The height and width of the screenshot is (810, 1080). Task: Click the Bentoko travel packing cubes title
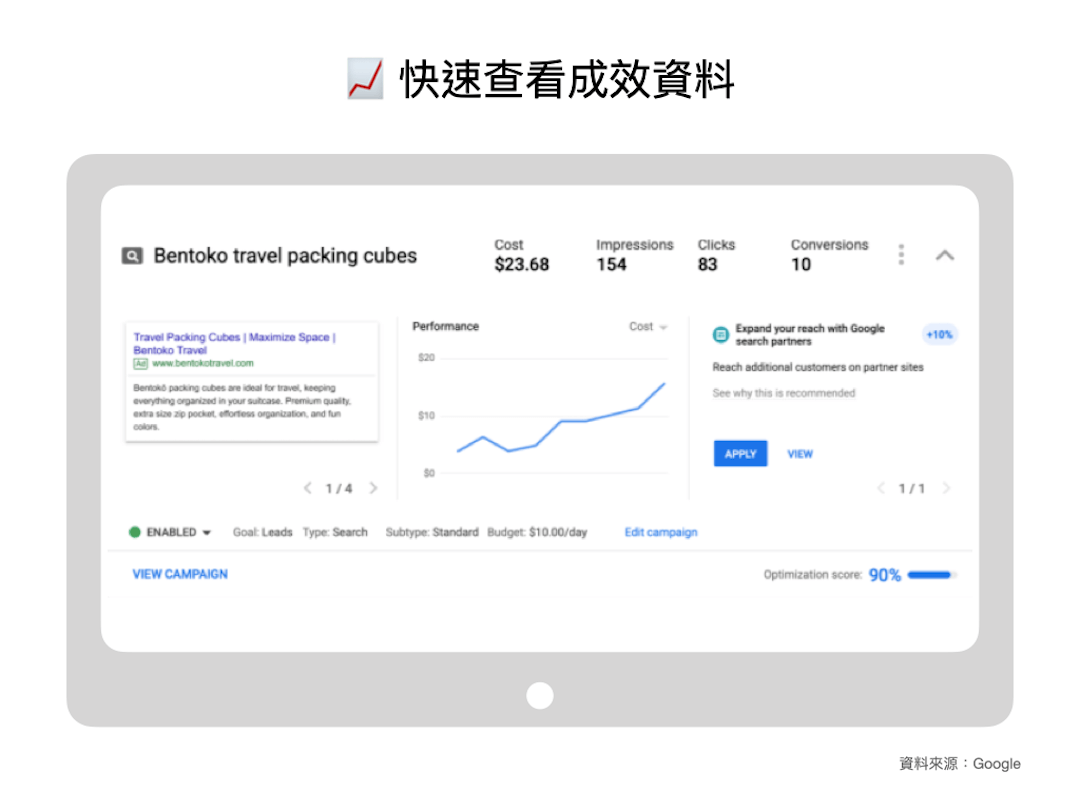click(x=285, y=256)
